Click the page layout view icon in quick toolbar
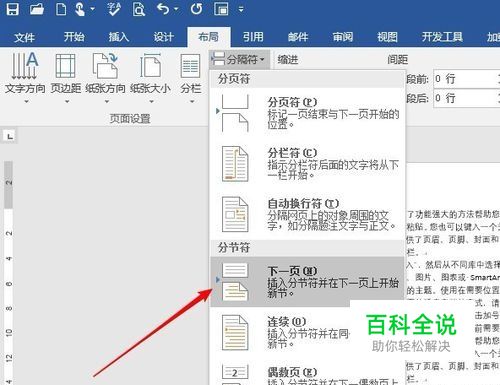 coord(221,9)
